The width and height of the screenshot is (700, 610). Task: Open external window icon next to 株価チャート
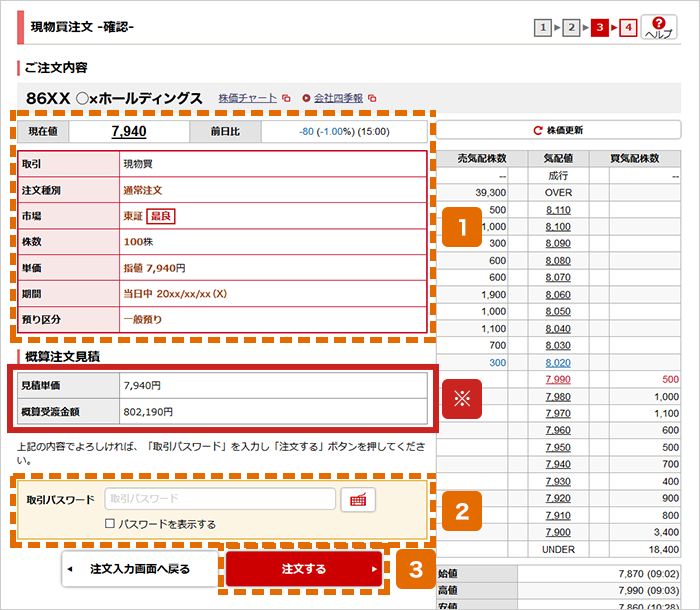click(287, 98)
